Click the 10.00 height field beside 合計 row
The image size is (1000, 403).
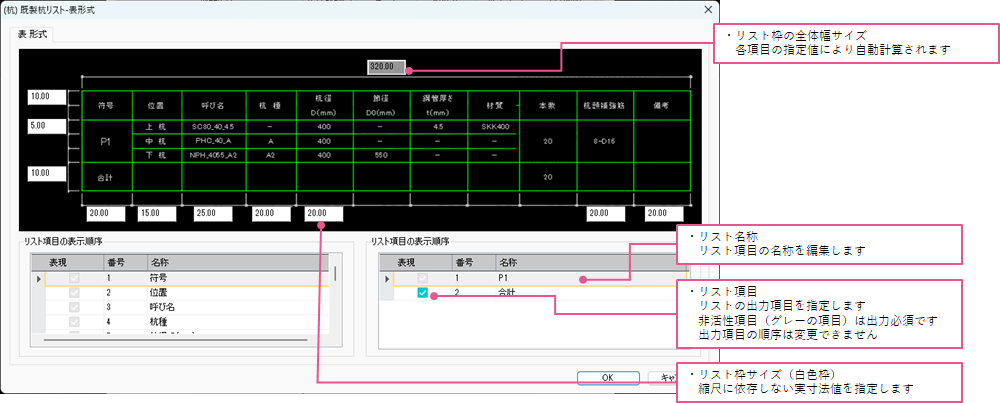click(x=46, y=172)
